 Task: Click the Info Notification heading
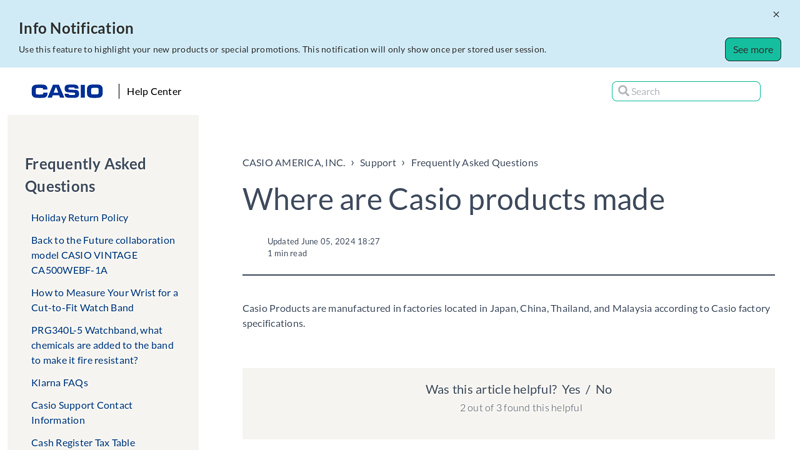(76, 29)
